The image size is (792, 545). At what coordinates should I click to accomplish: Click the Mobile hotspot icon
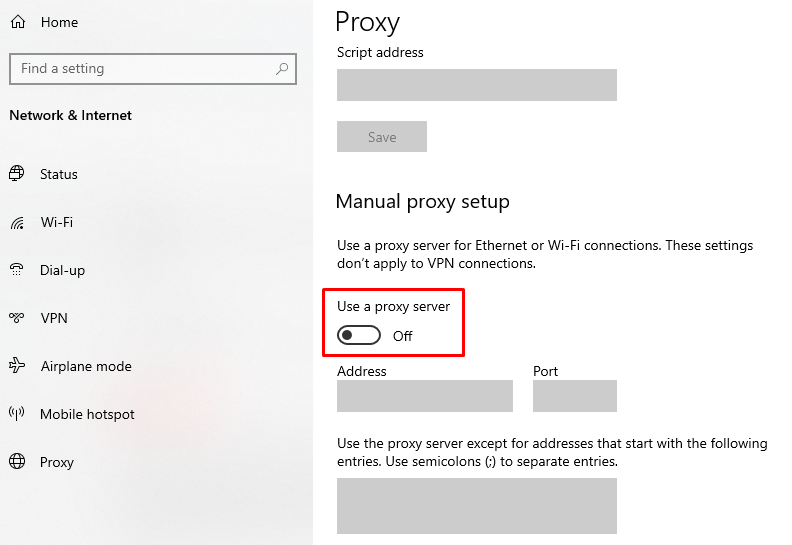coord(17,414)
